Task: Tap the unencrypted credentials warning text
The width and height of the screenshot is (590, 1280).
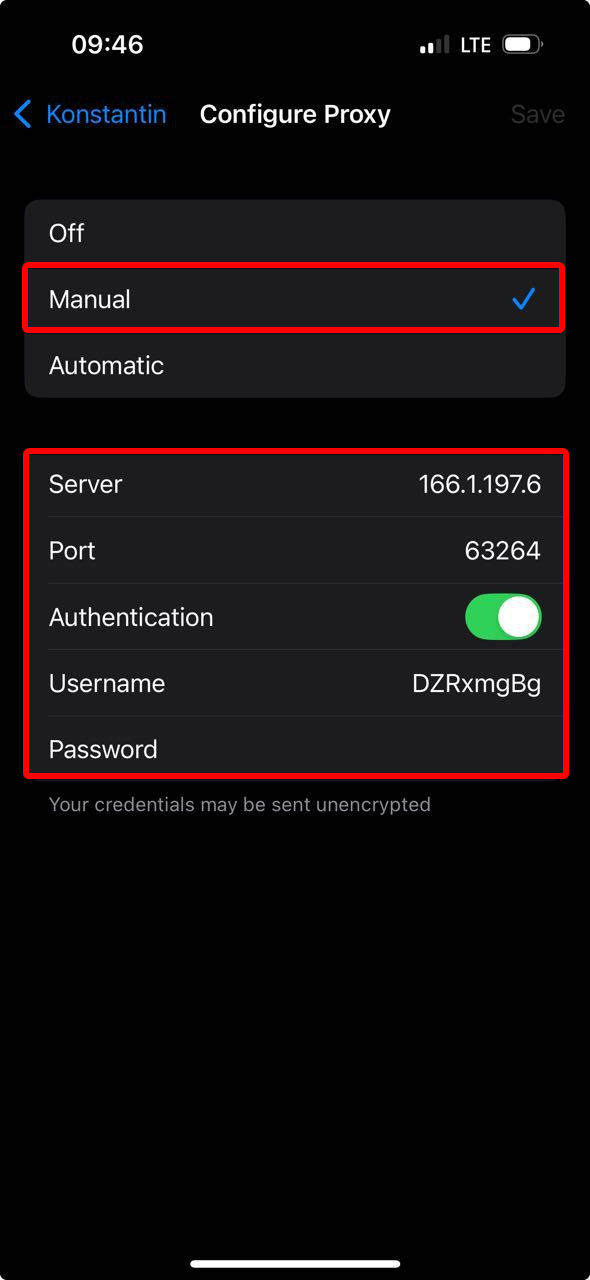Action: click(240, 804)
